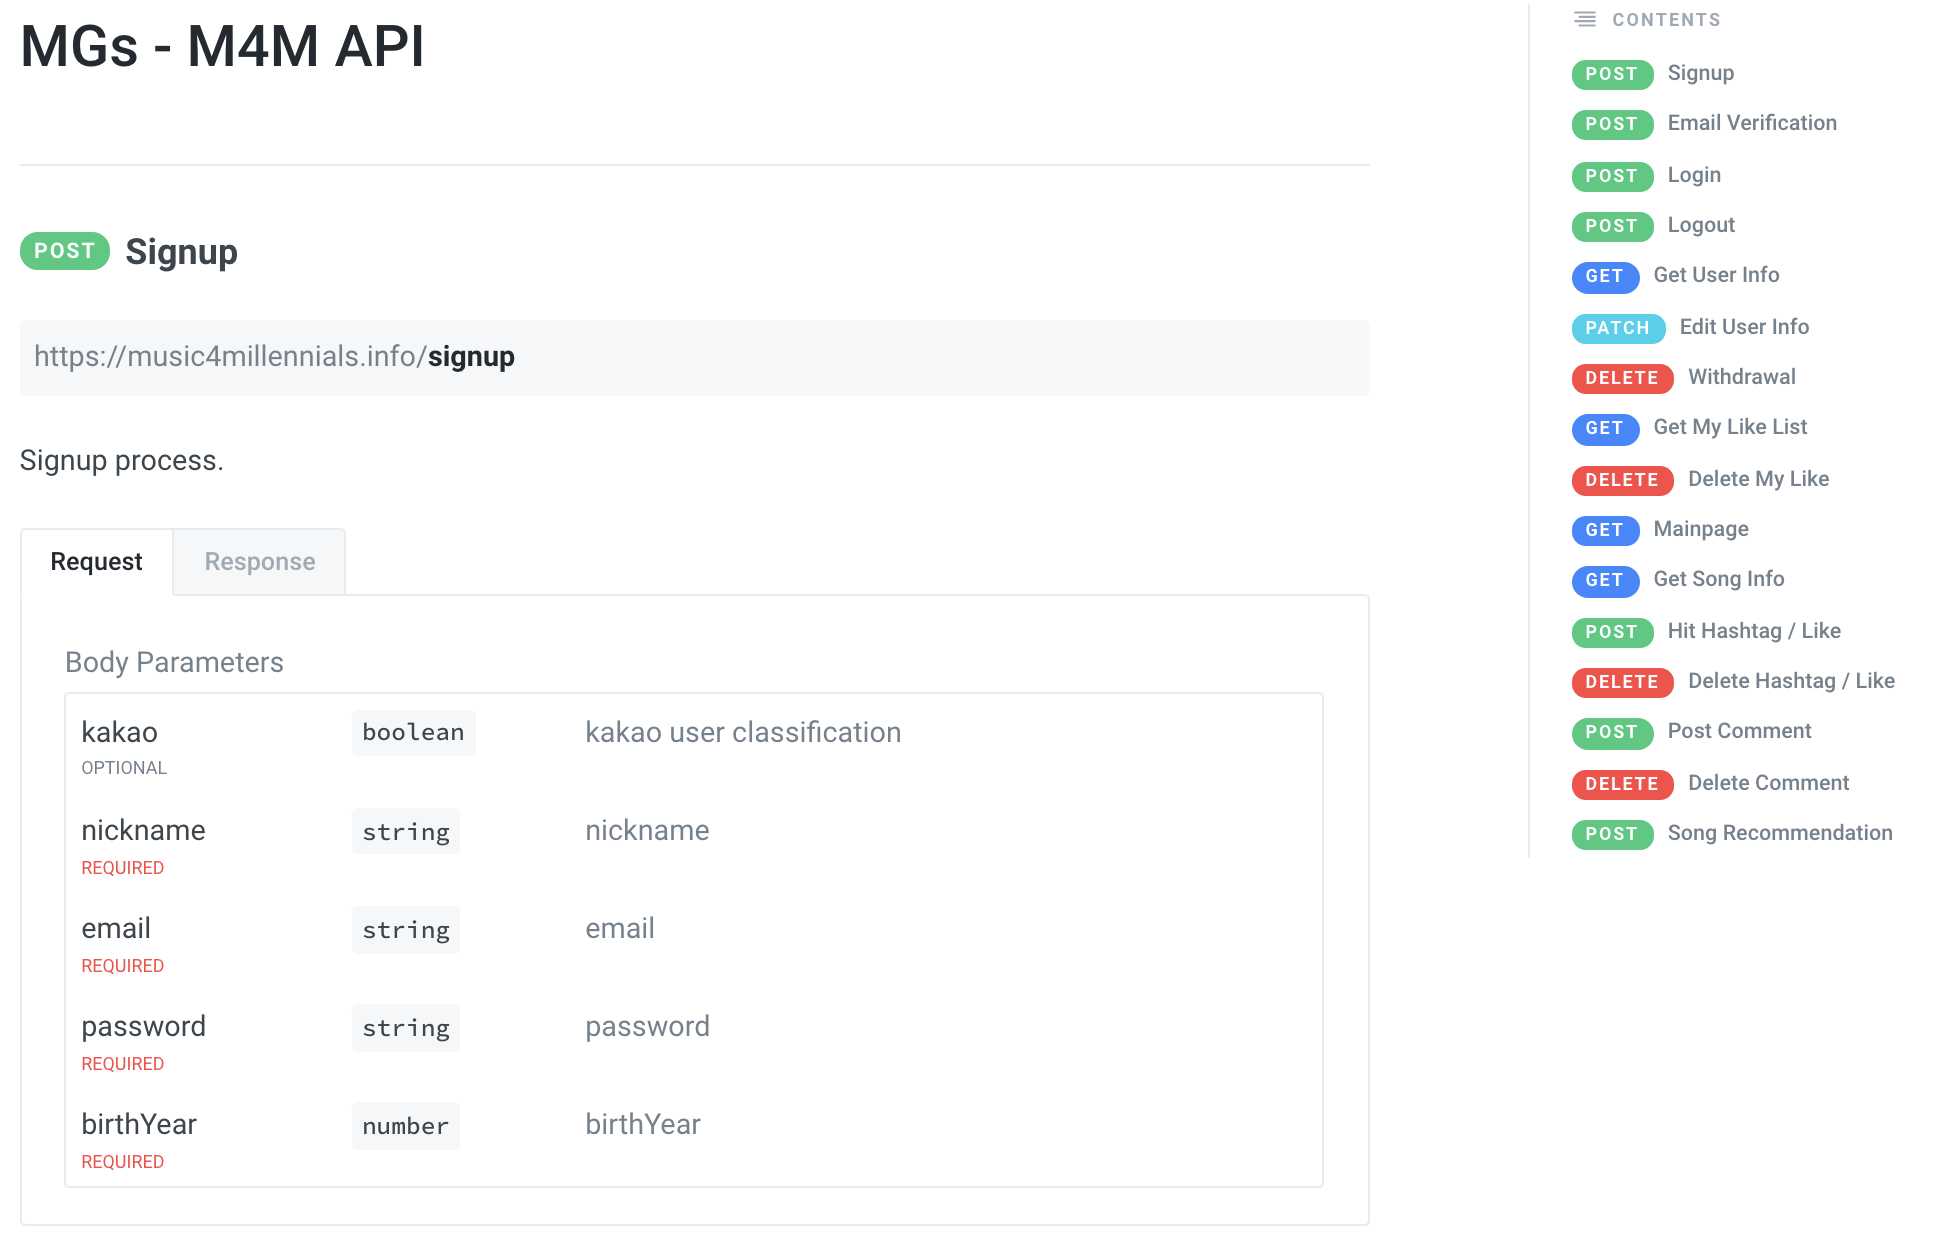Viewport: 1954px width, 1260px height.
Task: Click the DELETE badge for Delete Hashtag / Like
Action: click(1622, 682)
